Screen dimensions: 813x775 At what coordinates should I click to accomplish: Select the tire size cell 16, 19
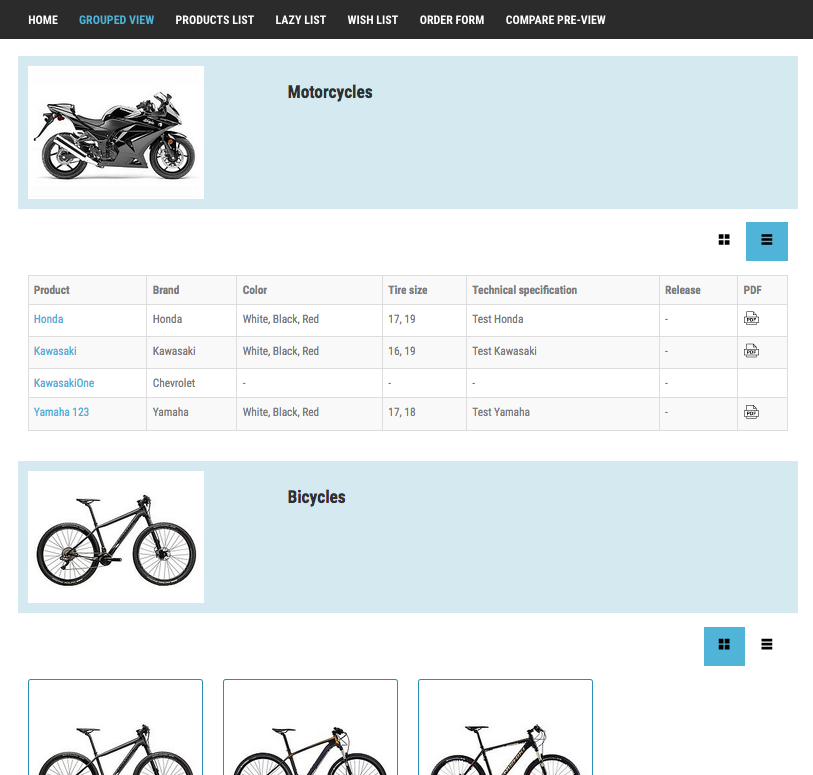point(425,353)
